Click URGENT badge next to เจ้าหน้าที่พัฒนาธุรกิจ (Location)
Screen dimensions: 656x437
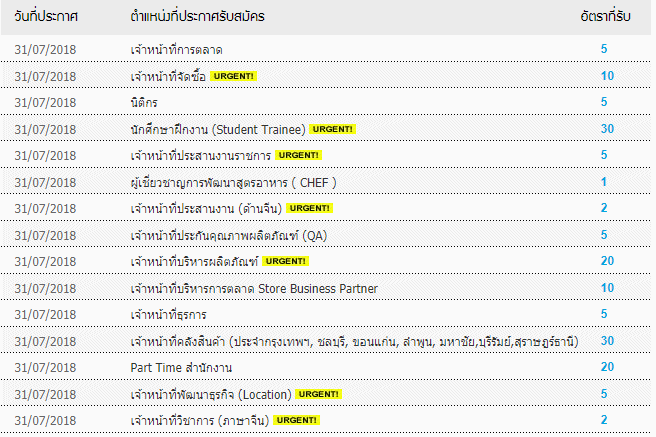coord(318,394)
